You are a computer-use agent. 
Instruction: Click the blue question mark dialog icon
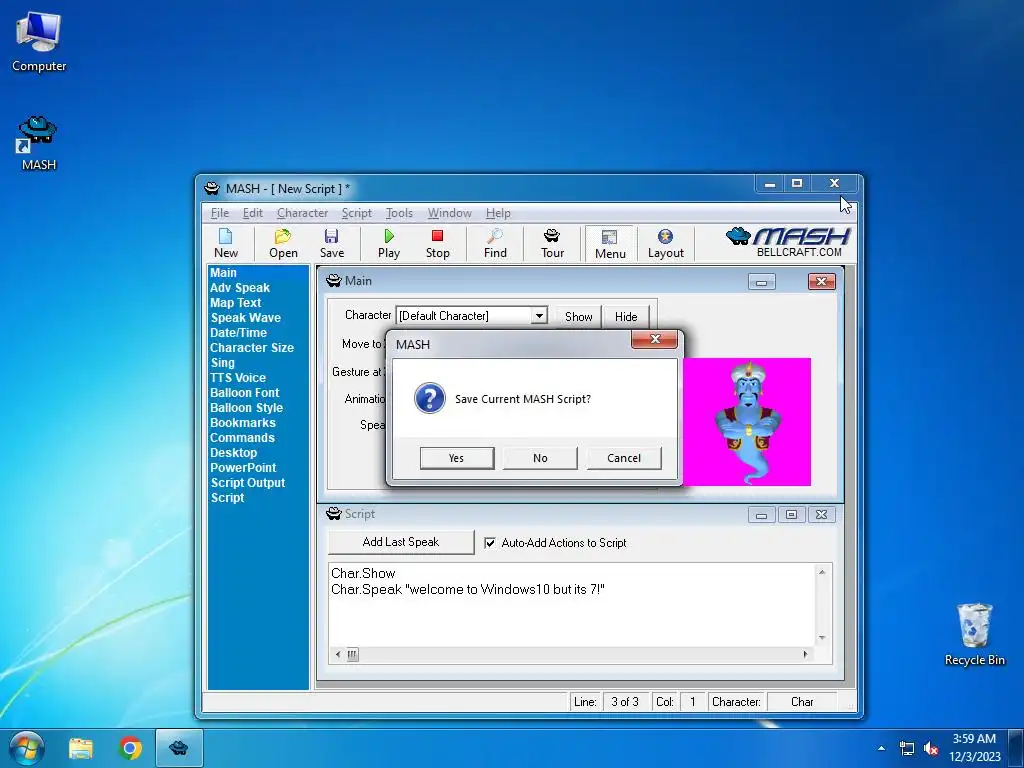[430, 398]
